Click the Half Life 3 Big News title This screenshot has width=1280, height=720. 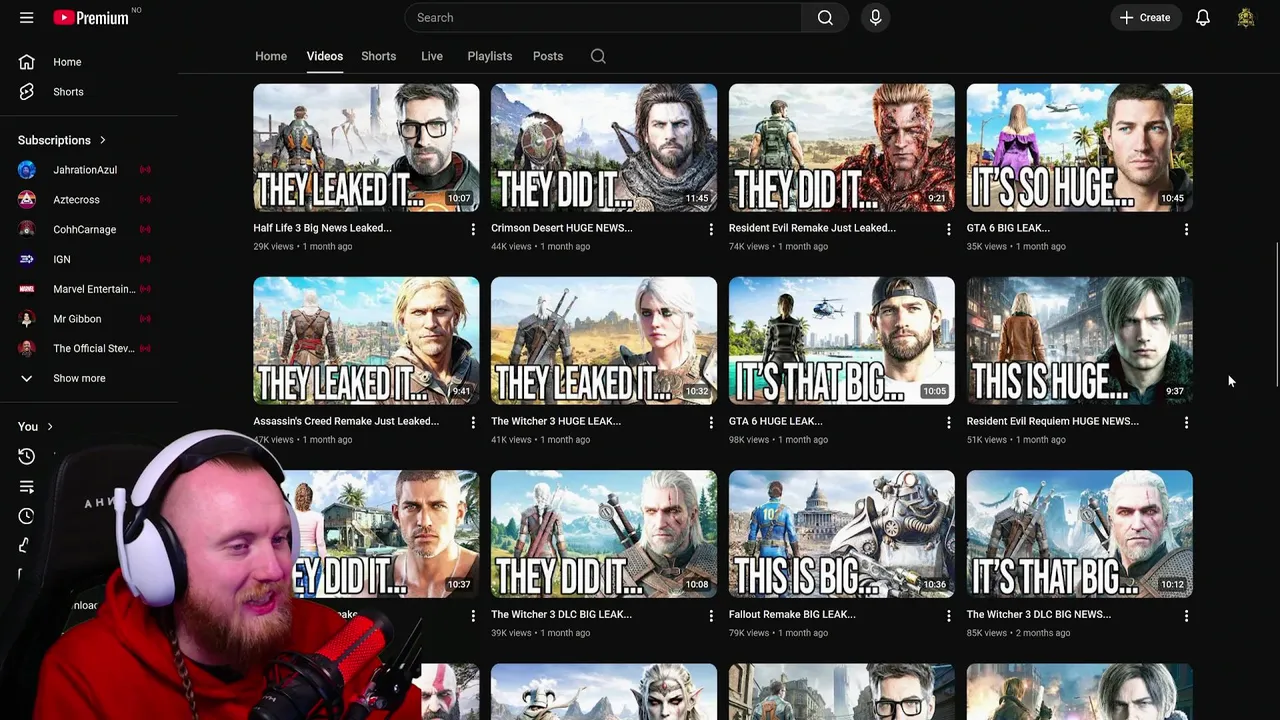322,228
